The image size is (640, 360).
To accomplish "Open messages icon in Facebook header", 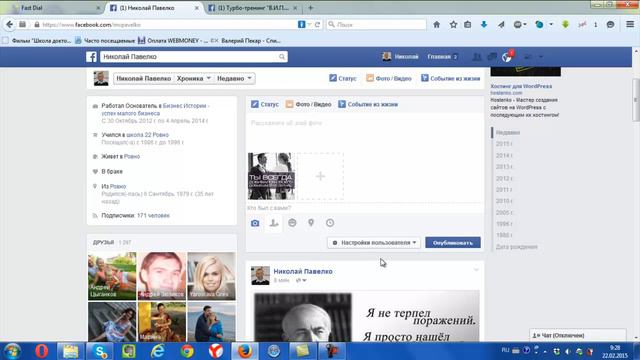I will (492, 57).
